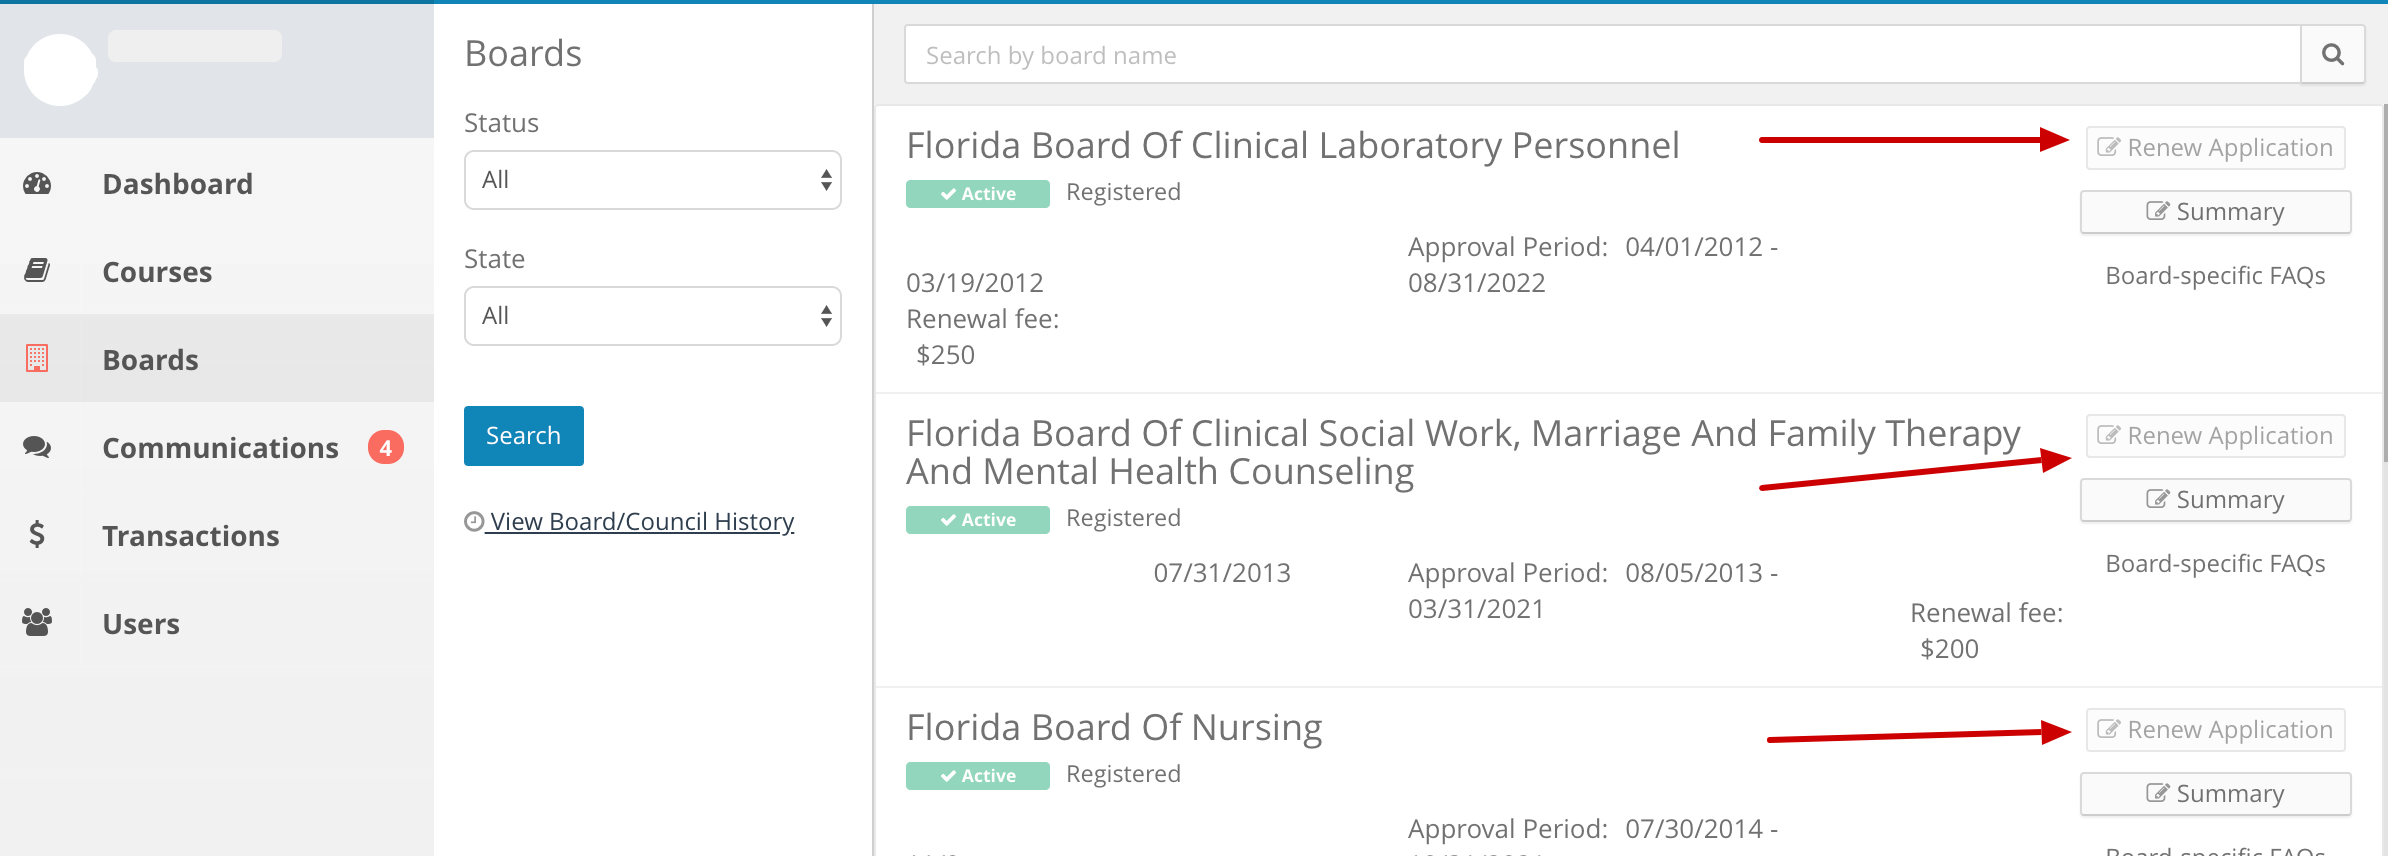
Task: Renew application for Clinical Laboratory Personnel board
Action: pyautogui.click(x=2215, y=148)
